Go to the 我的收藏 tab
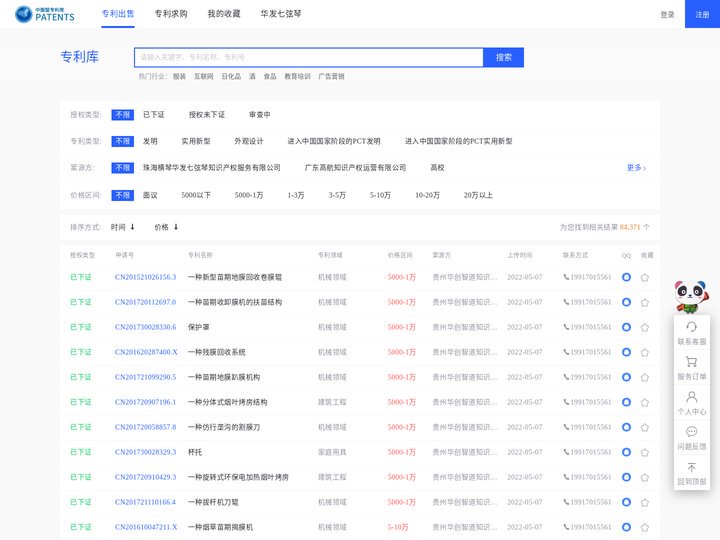 point(224,14)
